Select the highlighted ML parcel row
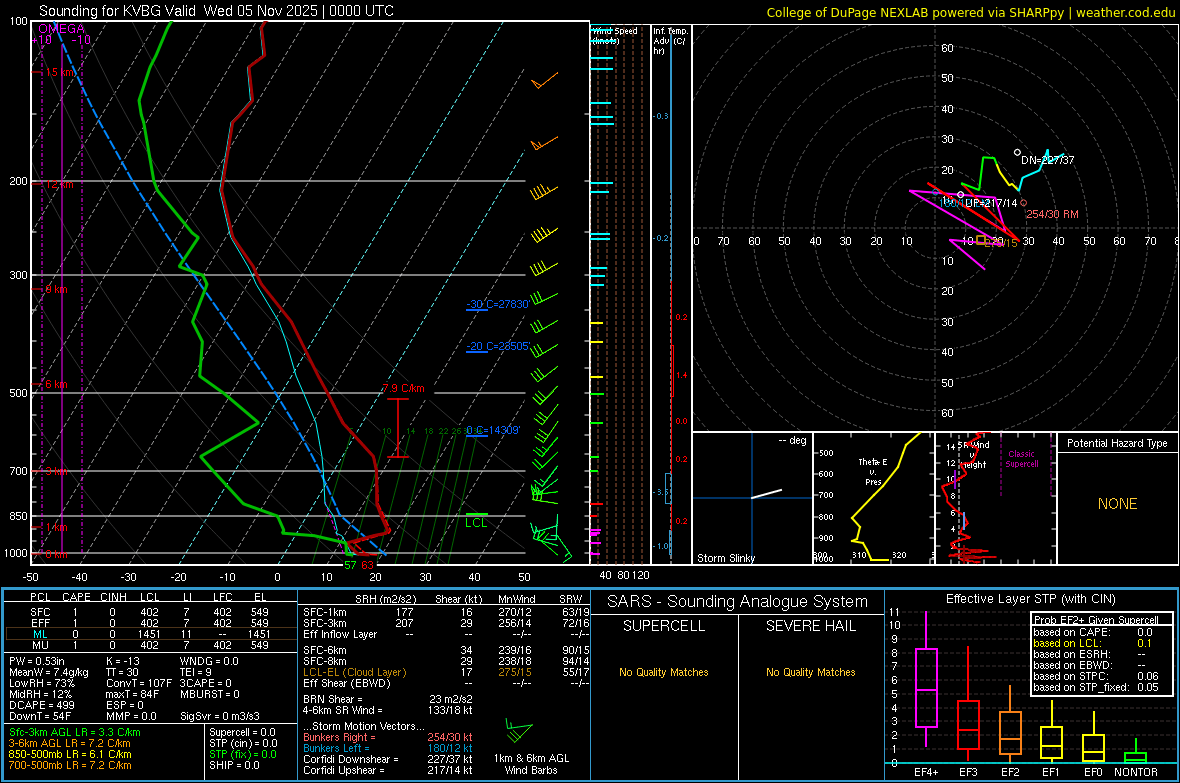This screenshot has height=783, width=1180. 150,634
